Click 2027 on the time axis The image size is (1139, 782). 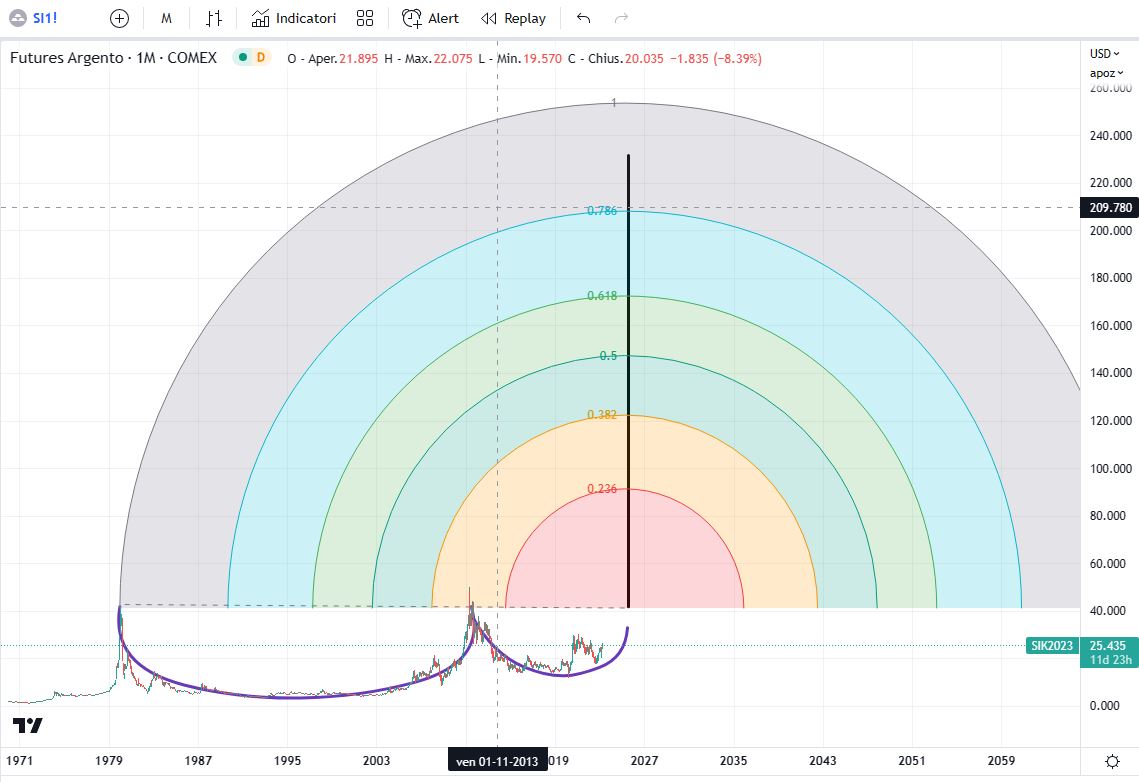[x=644, y=760]
